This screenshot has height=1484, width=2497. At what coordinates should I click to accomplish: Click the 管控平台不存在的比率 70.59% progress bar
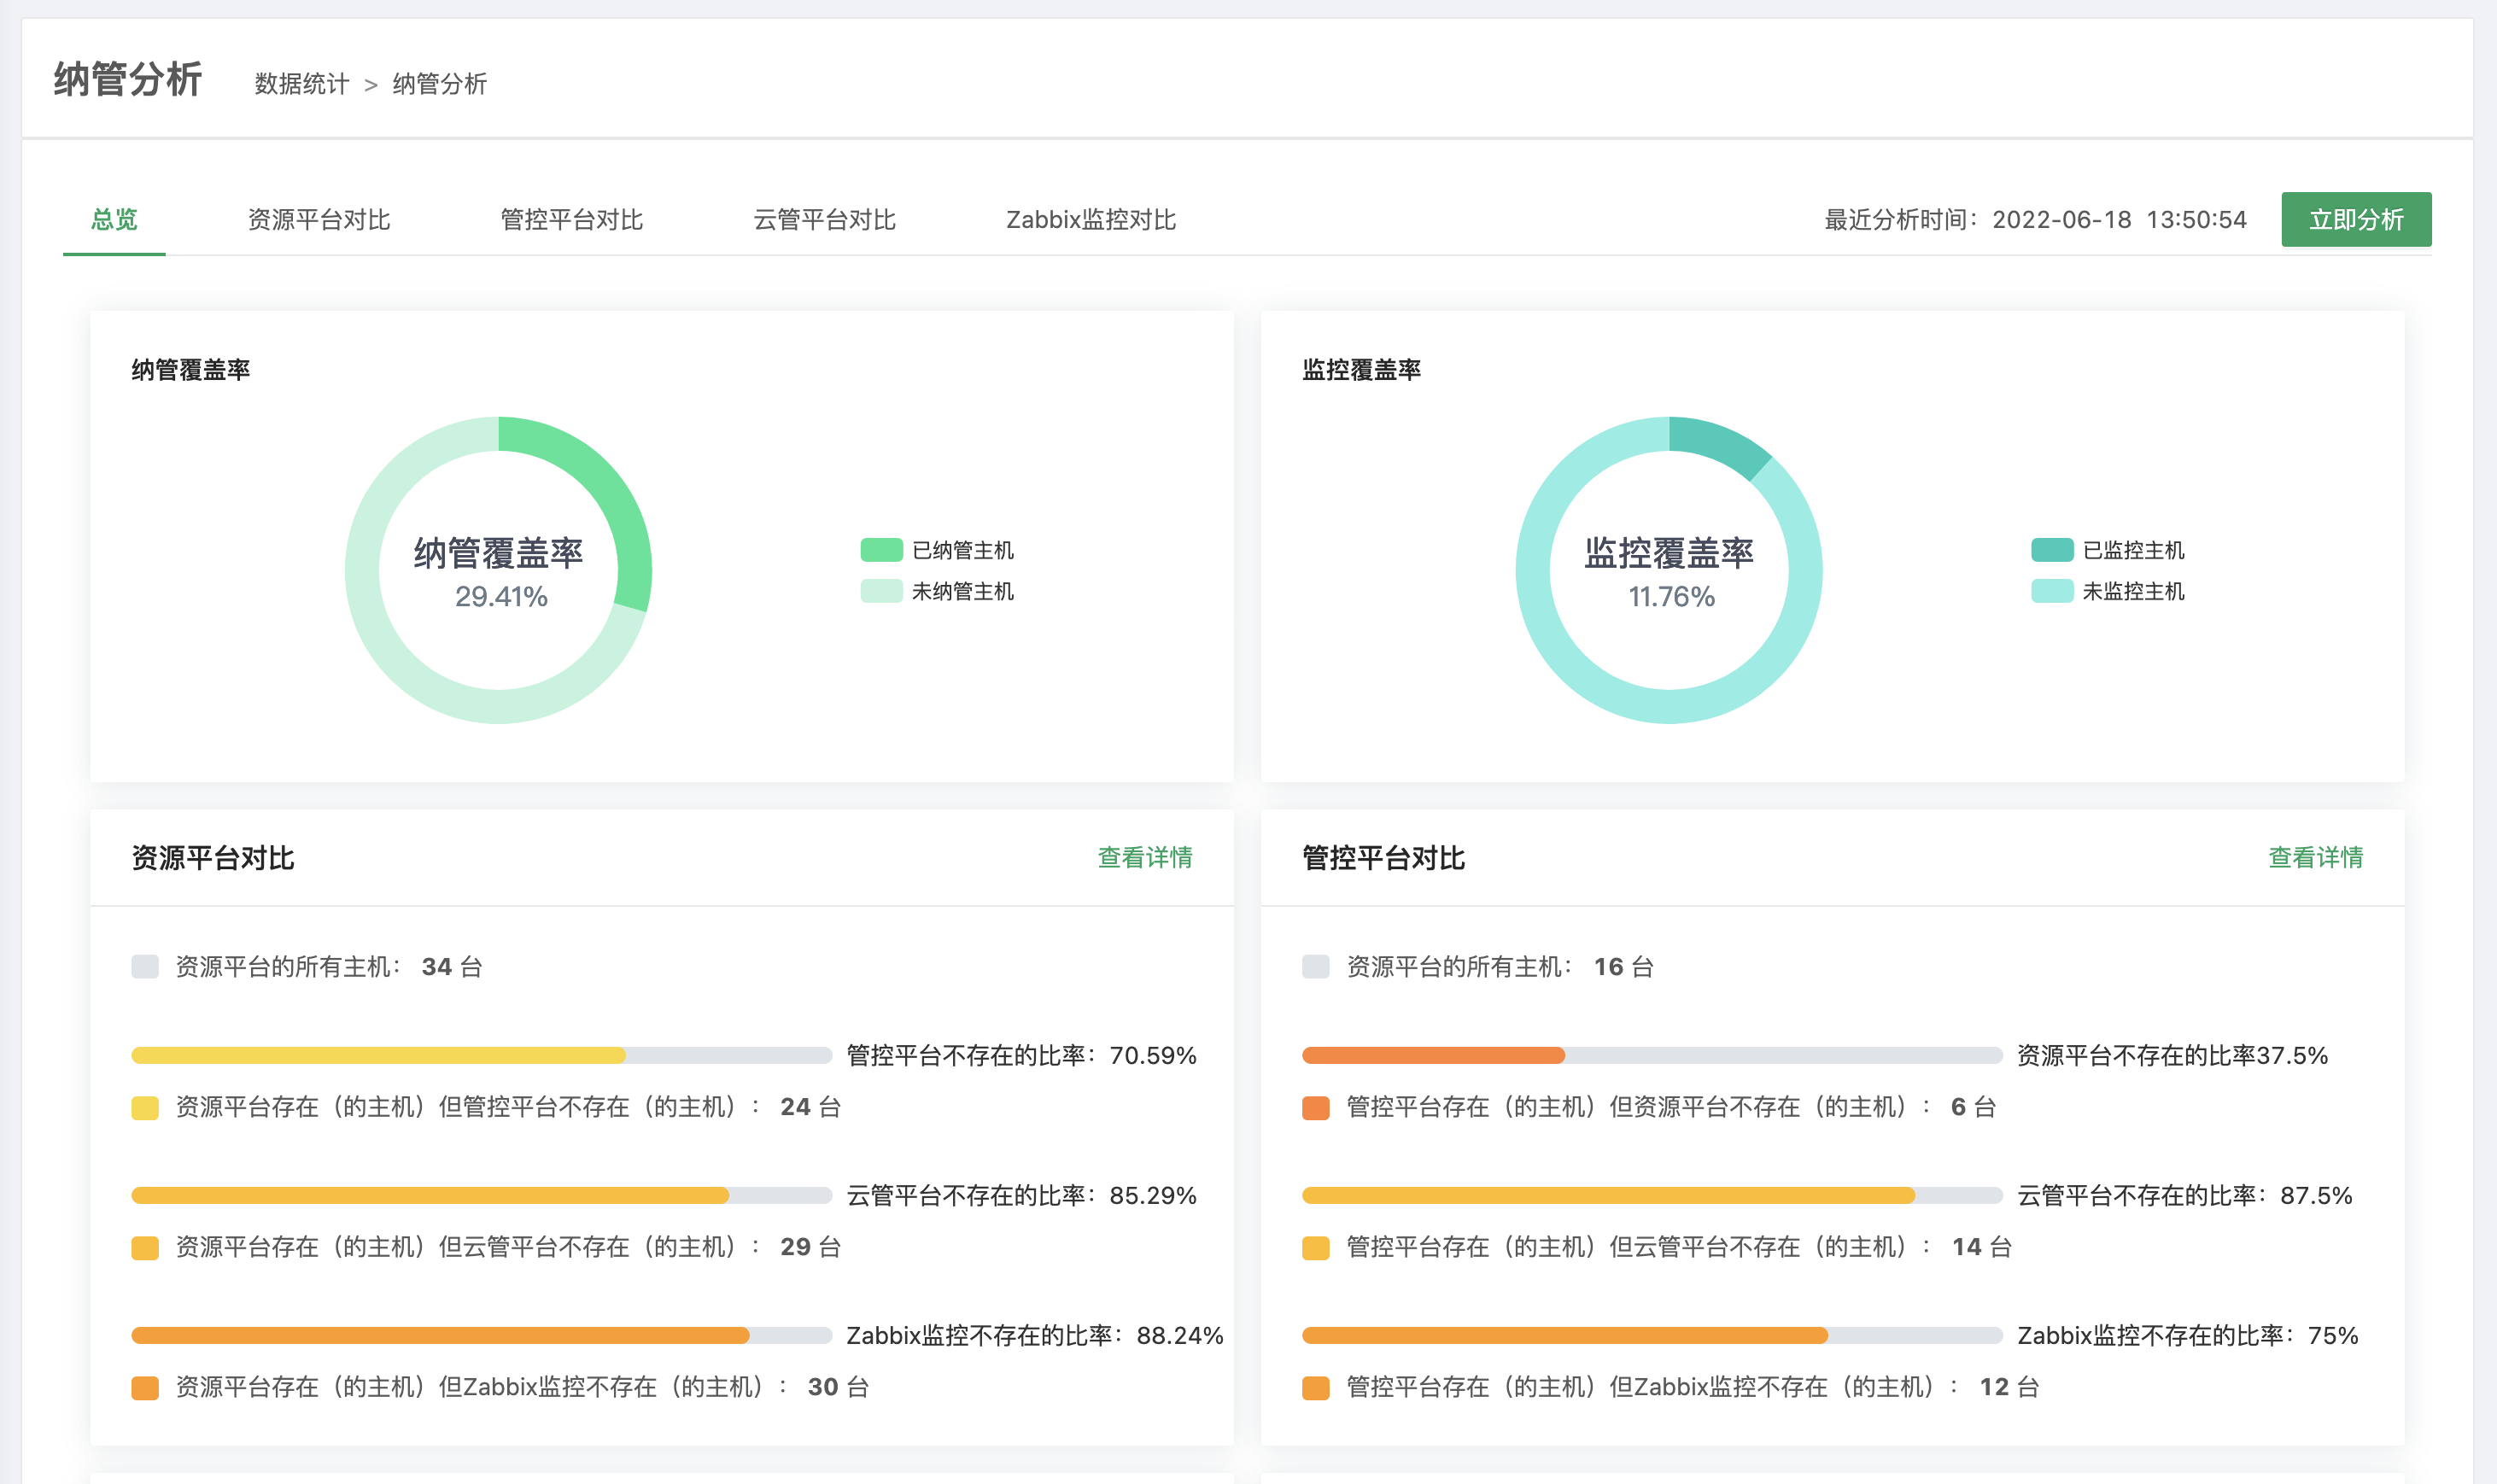point(481,1055)
